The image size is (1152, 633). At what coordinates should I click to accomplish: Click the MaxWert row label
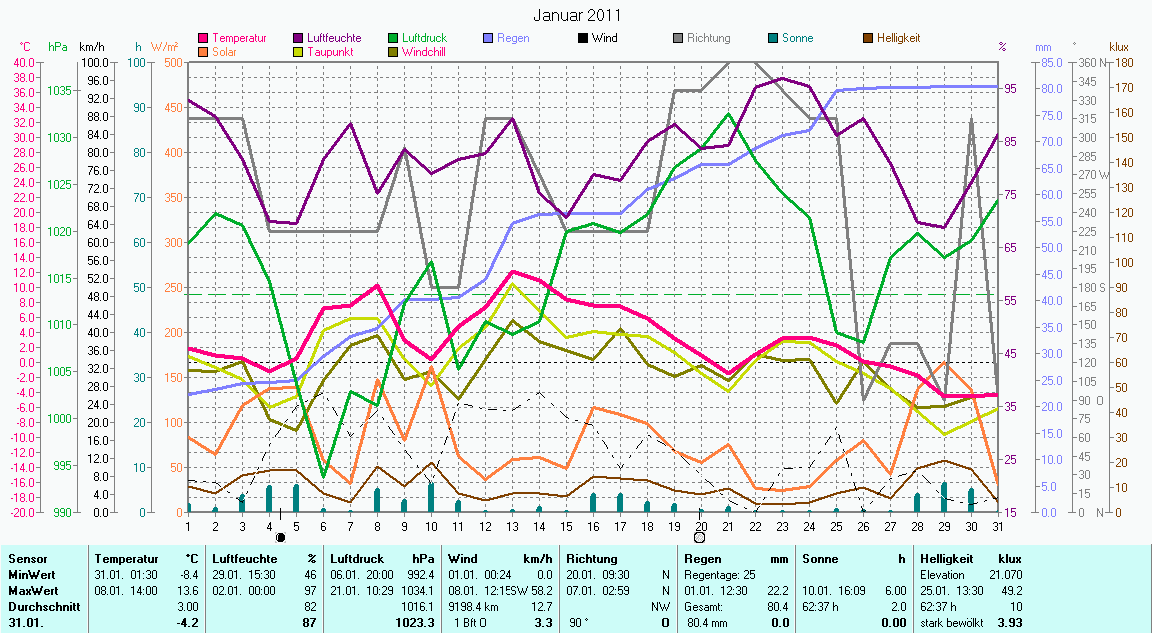[32, 591]
